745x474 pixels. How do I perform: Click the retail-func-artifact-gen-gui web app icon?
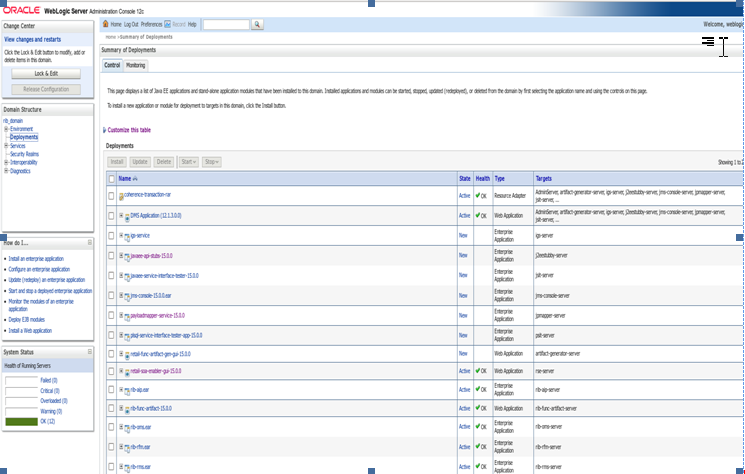point(127,355)
